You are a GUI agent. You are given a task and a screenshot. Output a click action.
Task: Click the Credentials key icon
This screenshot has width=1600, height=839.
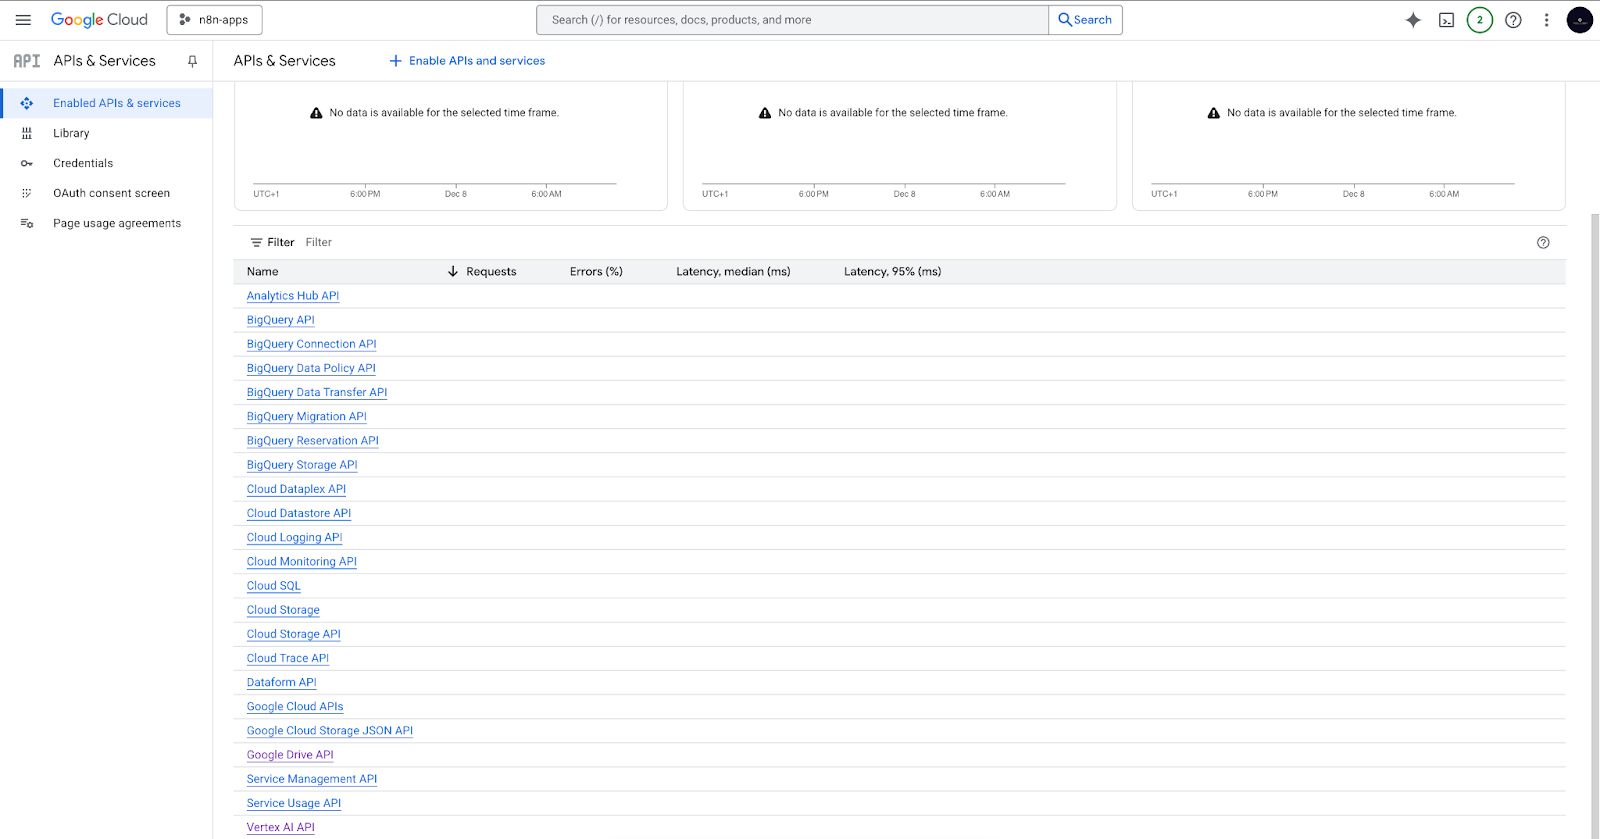pyautogui.click(x=27, y=163)
